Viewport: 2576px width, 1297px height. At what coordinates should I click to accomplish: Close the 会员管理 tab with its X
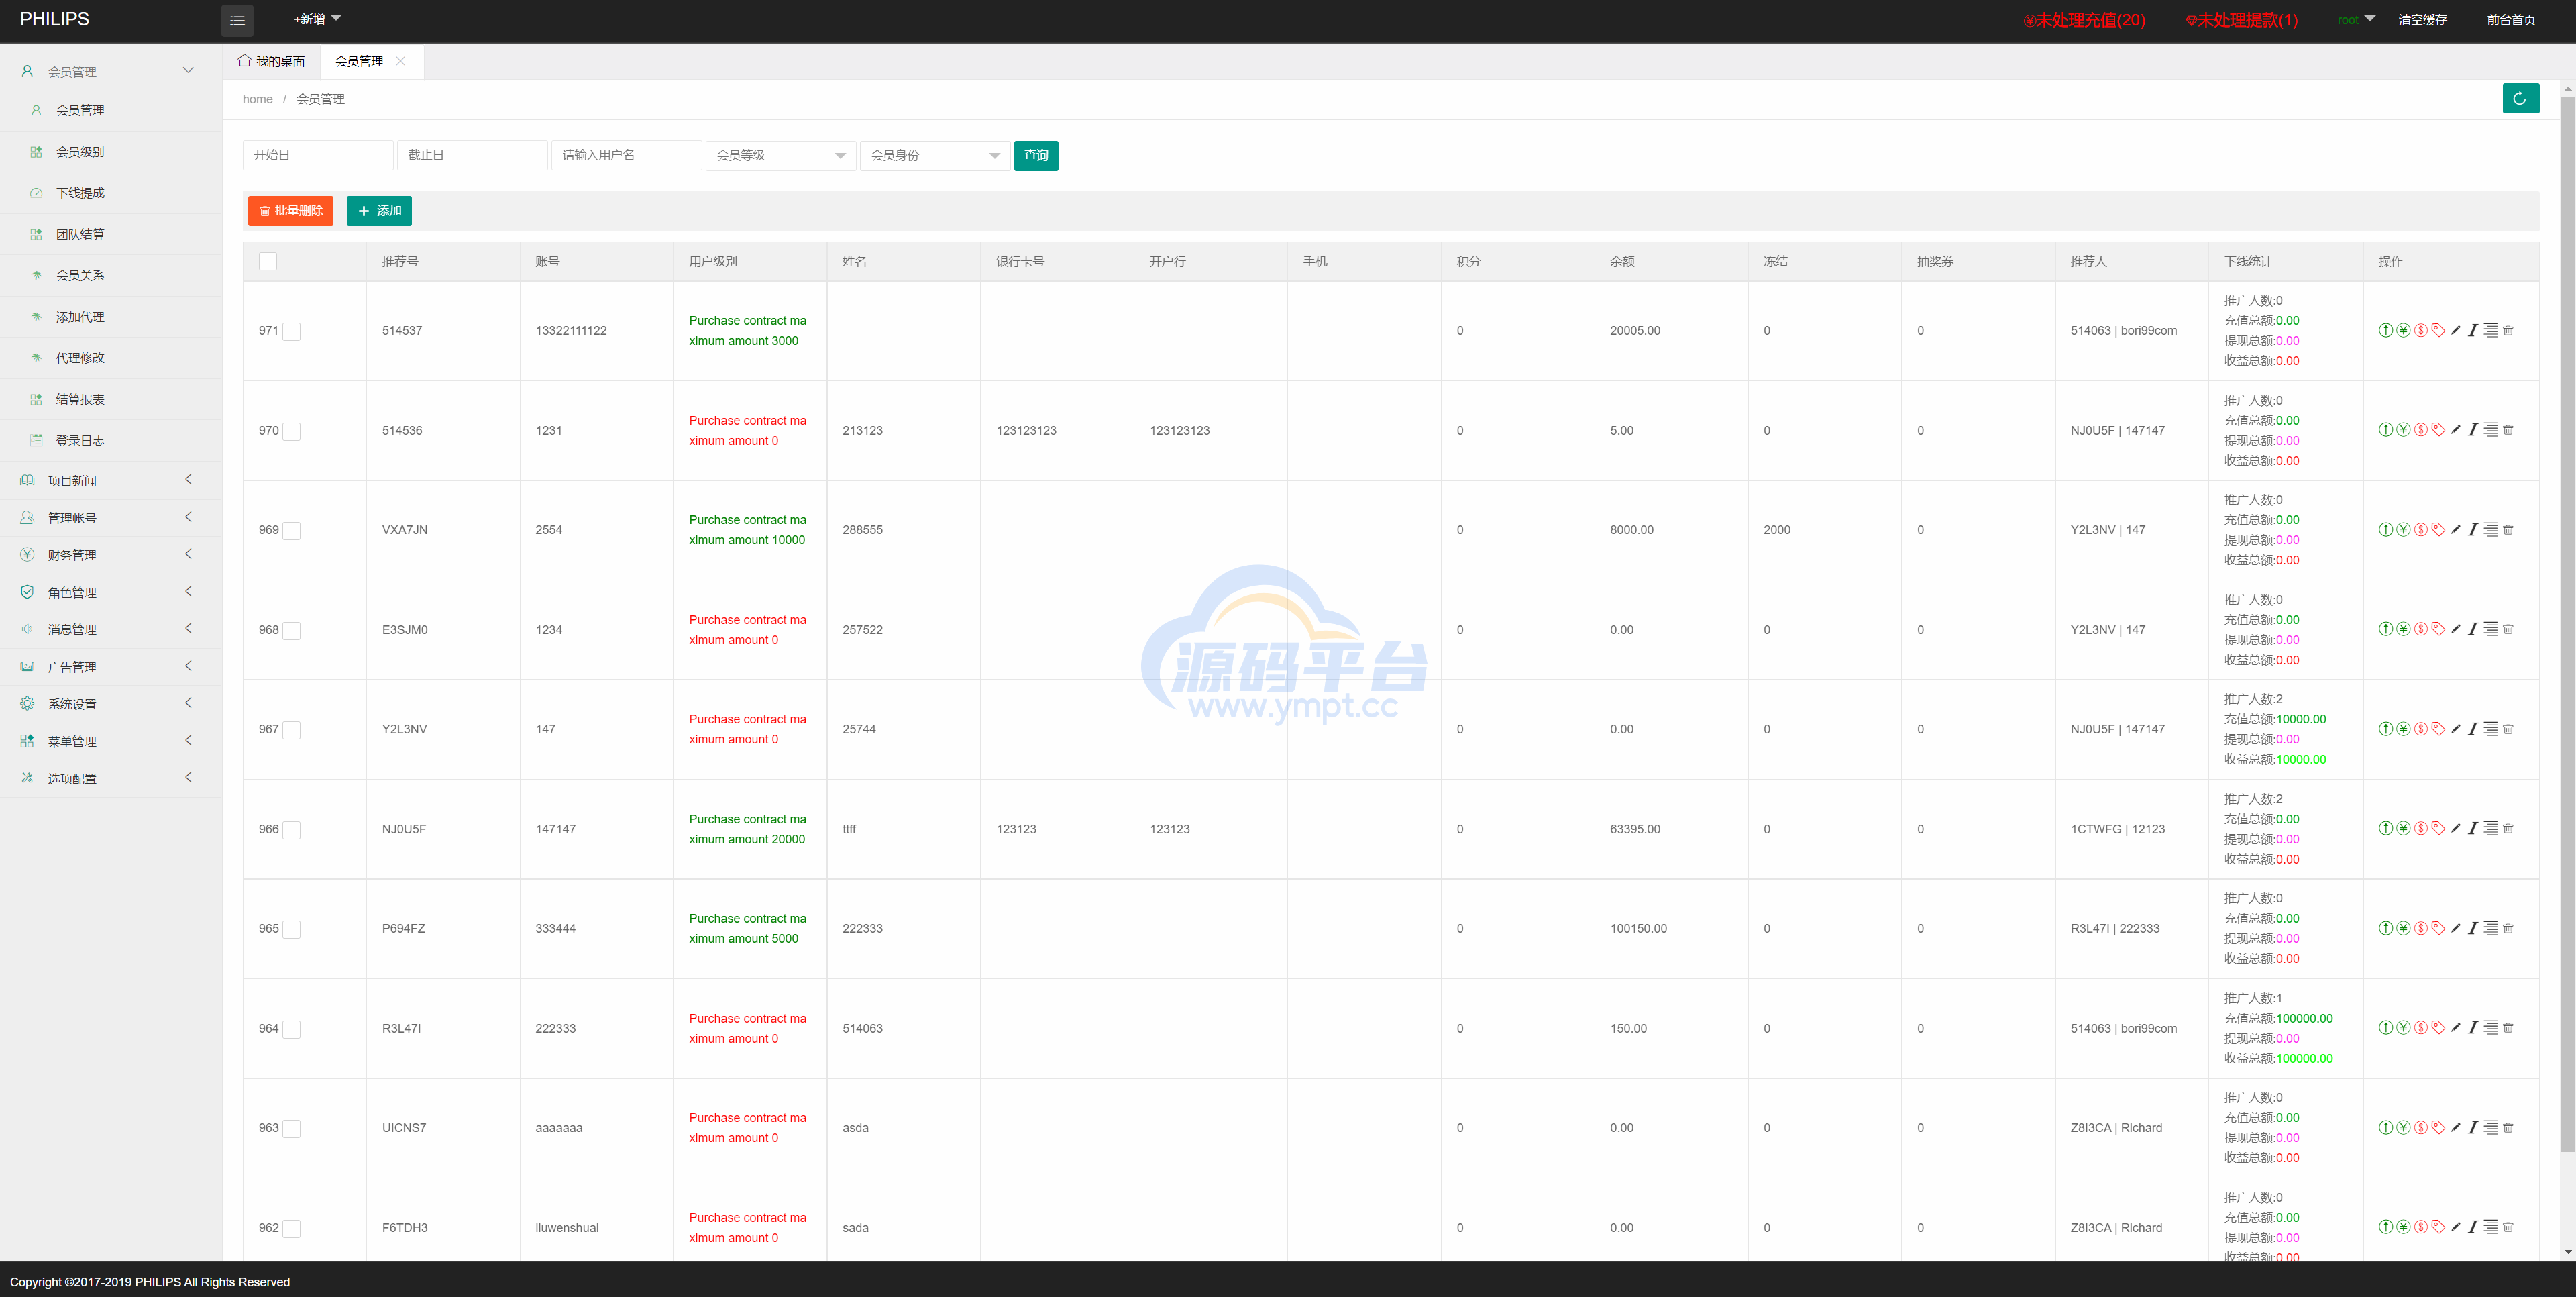[x=401, y=61]
